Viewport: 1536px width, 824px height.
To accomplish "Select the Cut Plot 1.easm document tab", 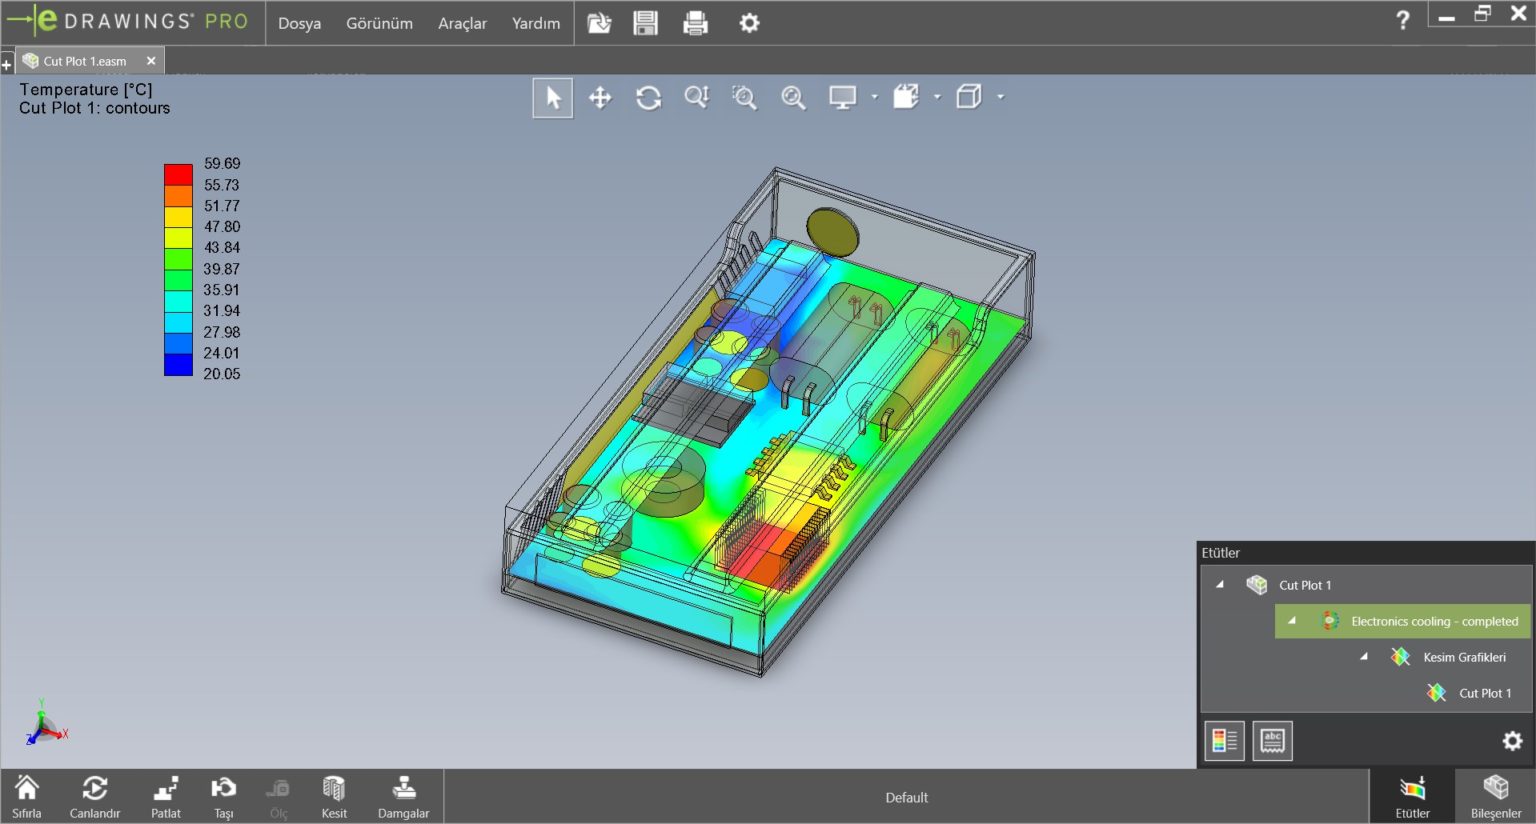I will pyautogui.click(x=85, y=60).
